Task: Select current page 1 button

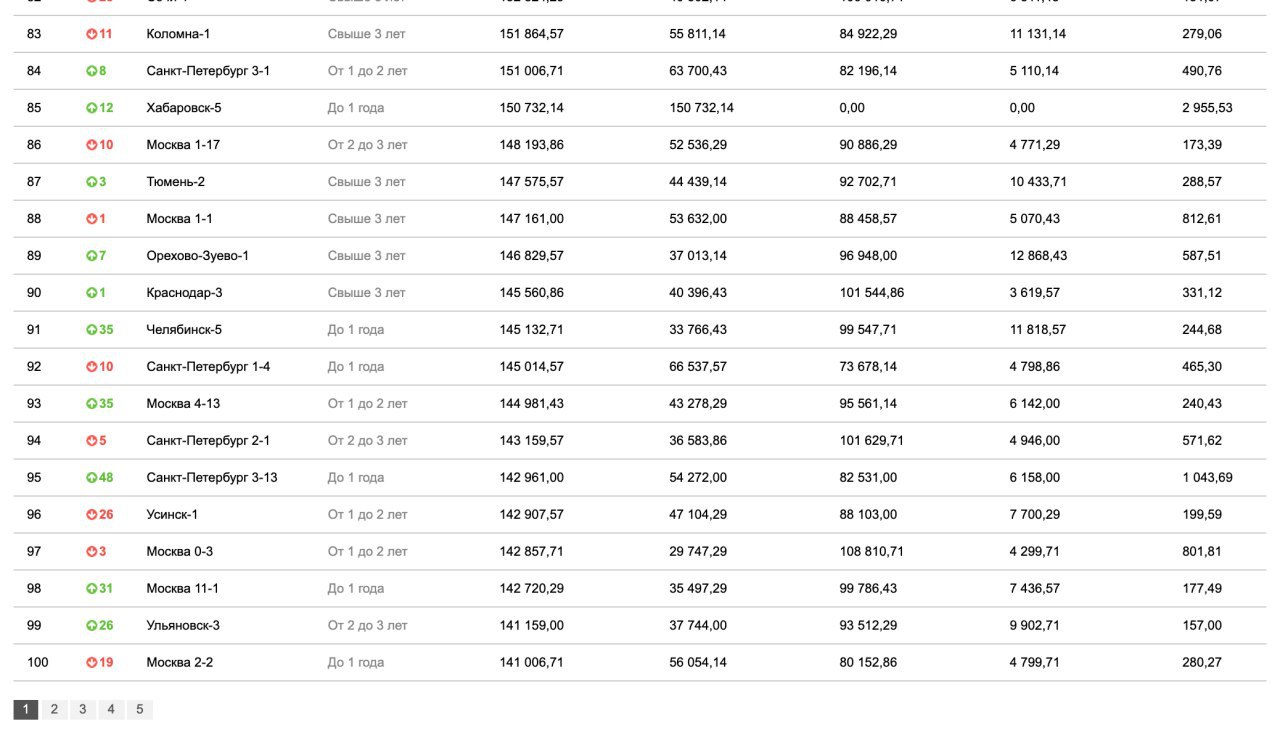Action: pos(25,709)
